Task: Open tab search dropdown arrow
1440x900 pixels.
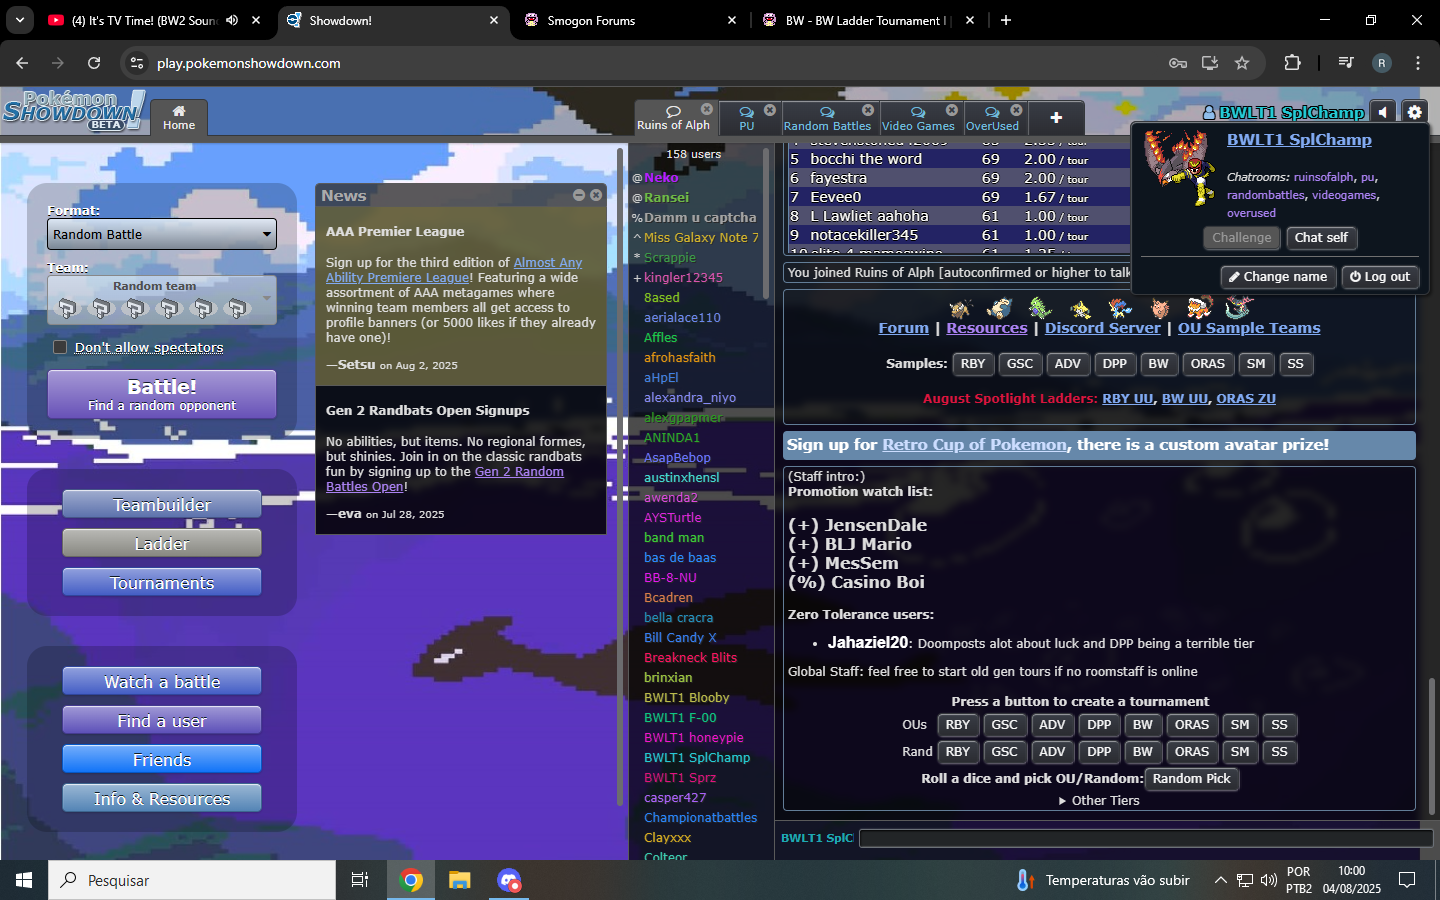Action: (20, 20)
